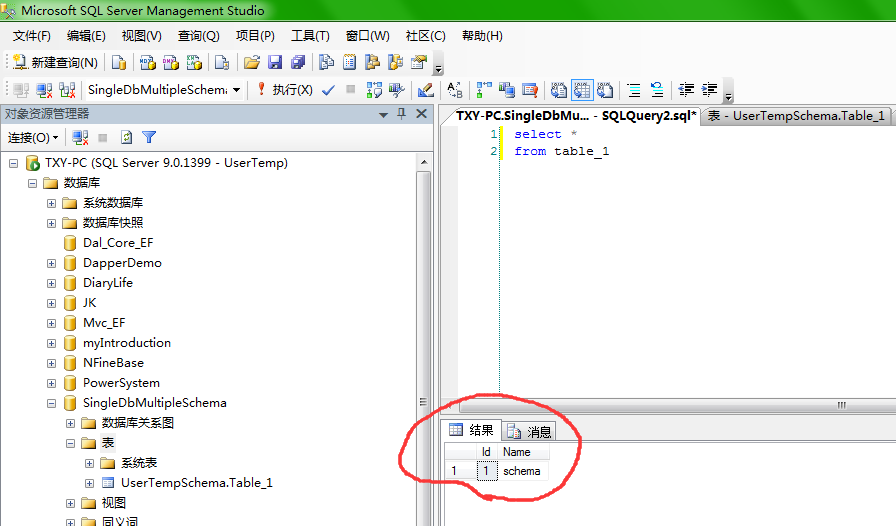Open a new Database Engine Query

tap(119, 62)
